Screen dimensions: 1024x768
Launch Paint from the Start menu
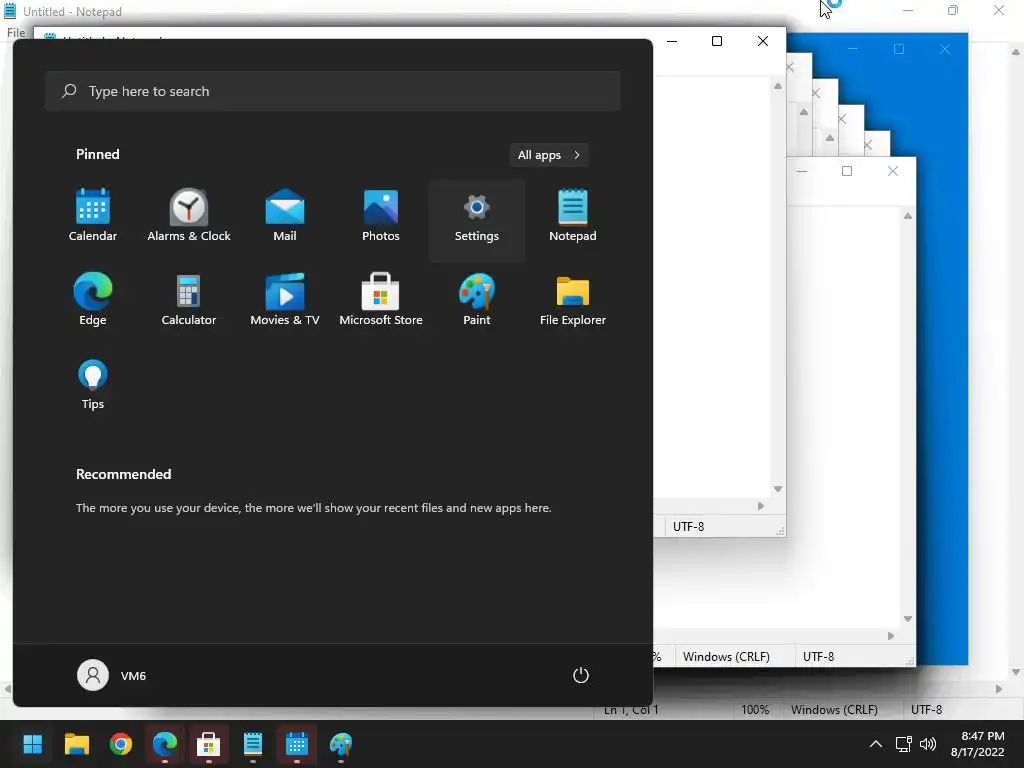(x=477, y=299)
